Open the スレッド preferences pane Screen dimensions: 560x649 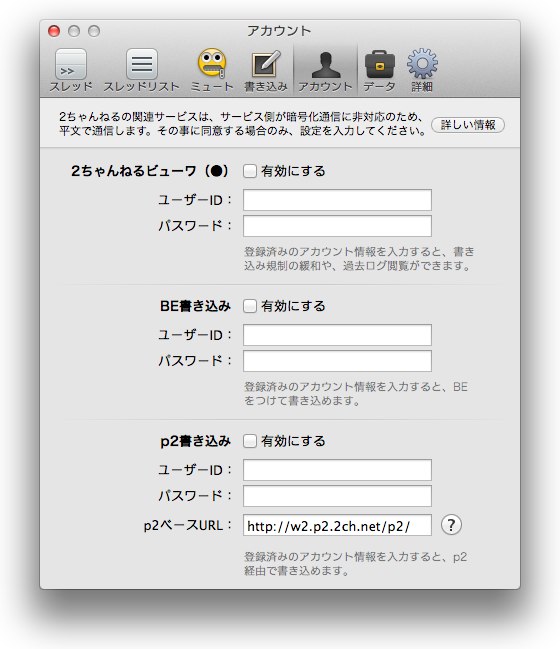click(x=71, y=70)
